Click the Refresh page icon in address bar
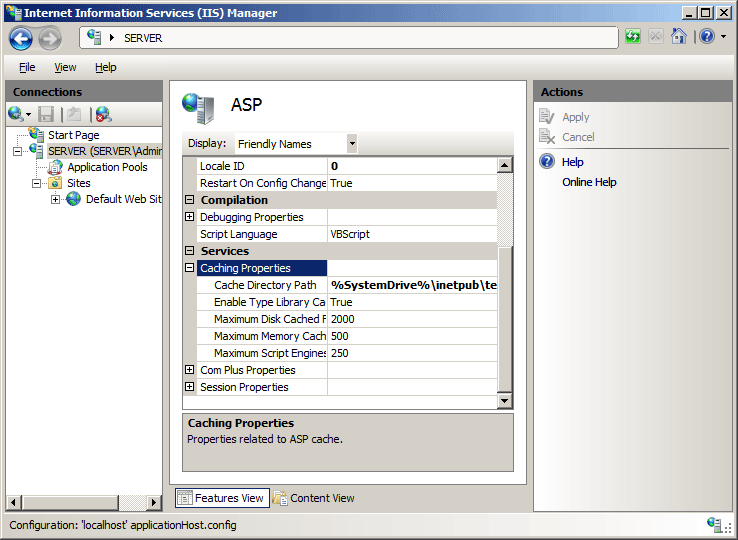This screenshot has width=738, height=540. coord(633,37)
